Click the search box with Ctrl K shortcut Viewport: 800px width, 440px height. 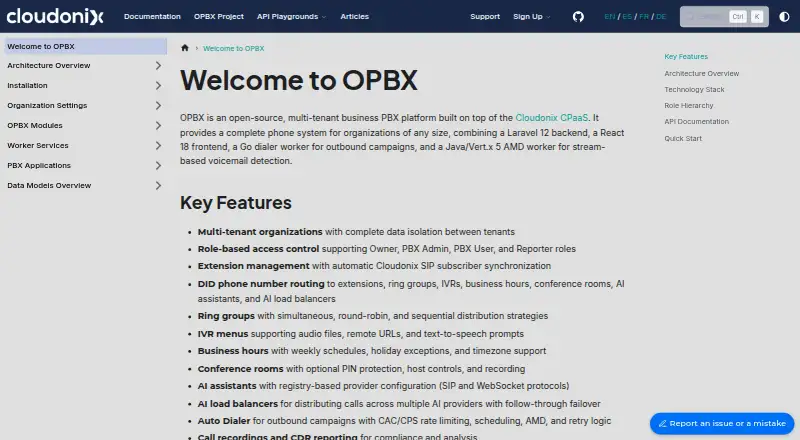pos(724,17)
